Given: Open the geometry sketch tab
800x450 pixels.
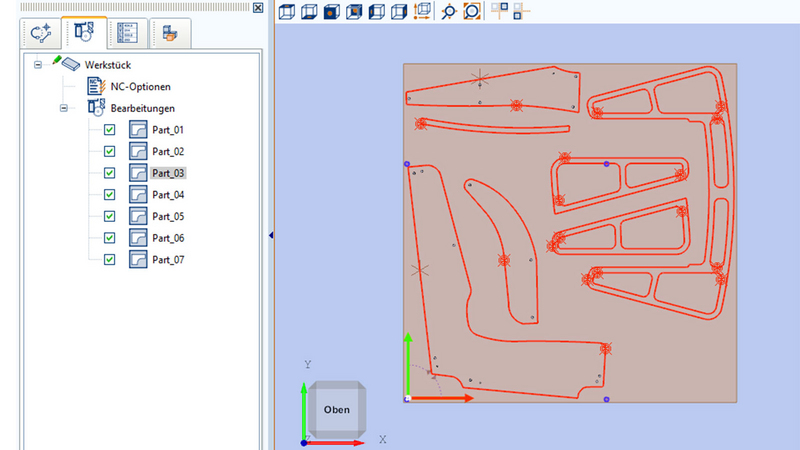Looking at the screenshot, I should pos(41,33).
